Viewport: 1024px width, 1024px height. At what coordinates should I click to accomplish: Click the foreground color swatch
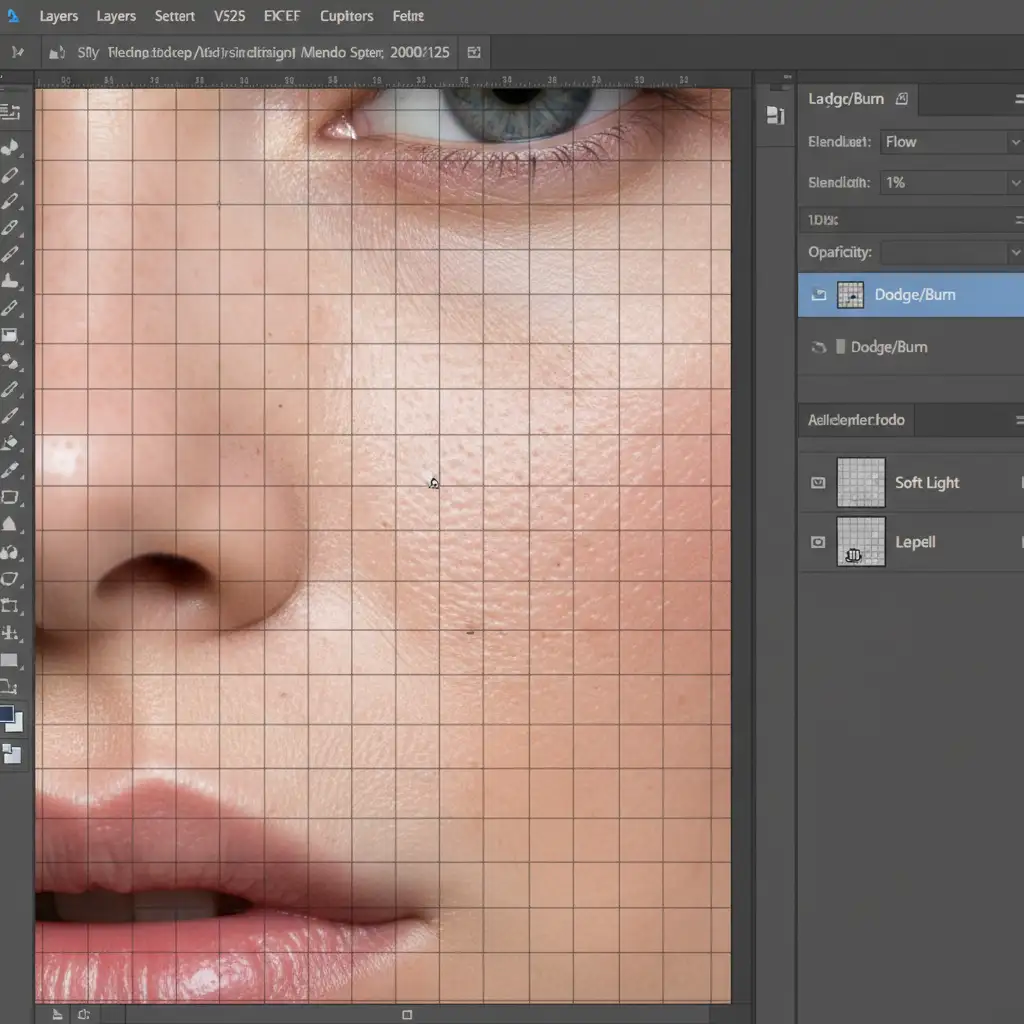tap(7, 715)
